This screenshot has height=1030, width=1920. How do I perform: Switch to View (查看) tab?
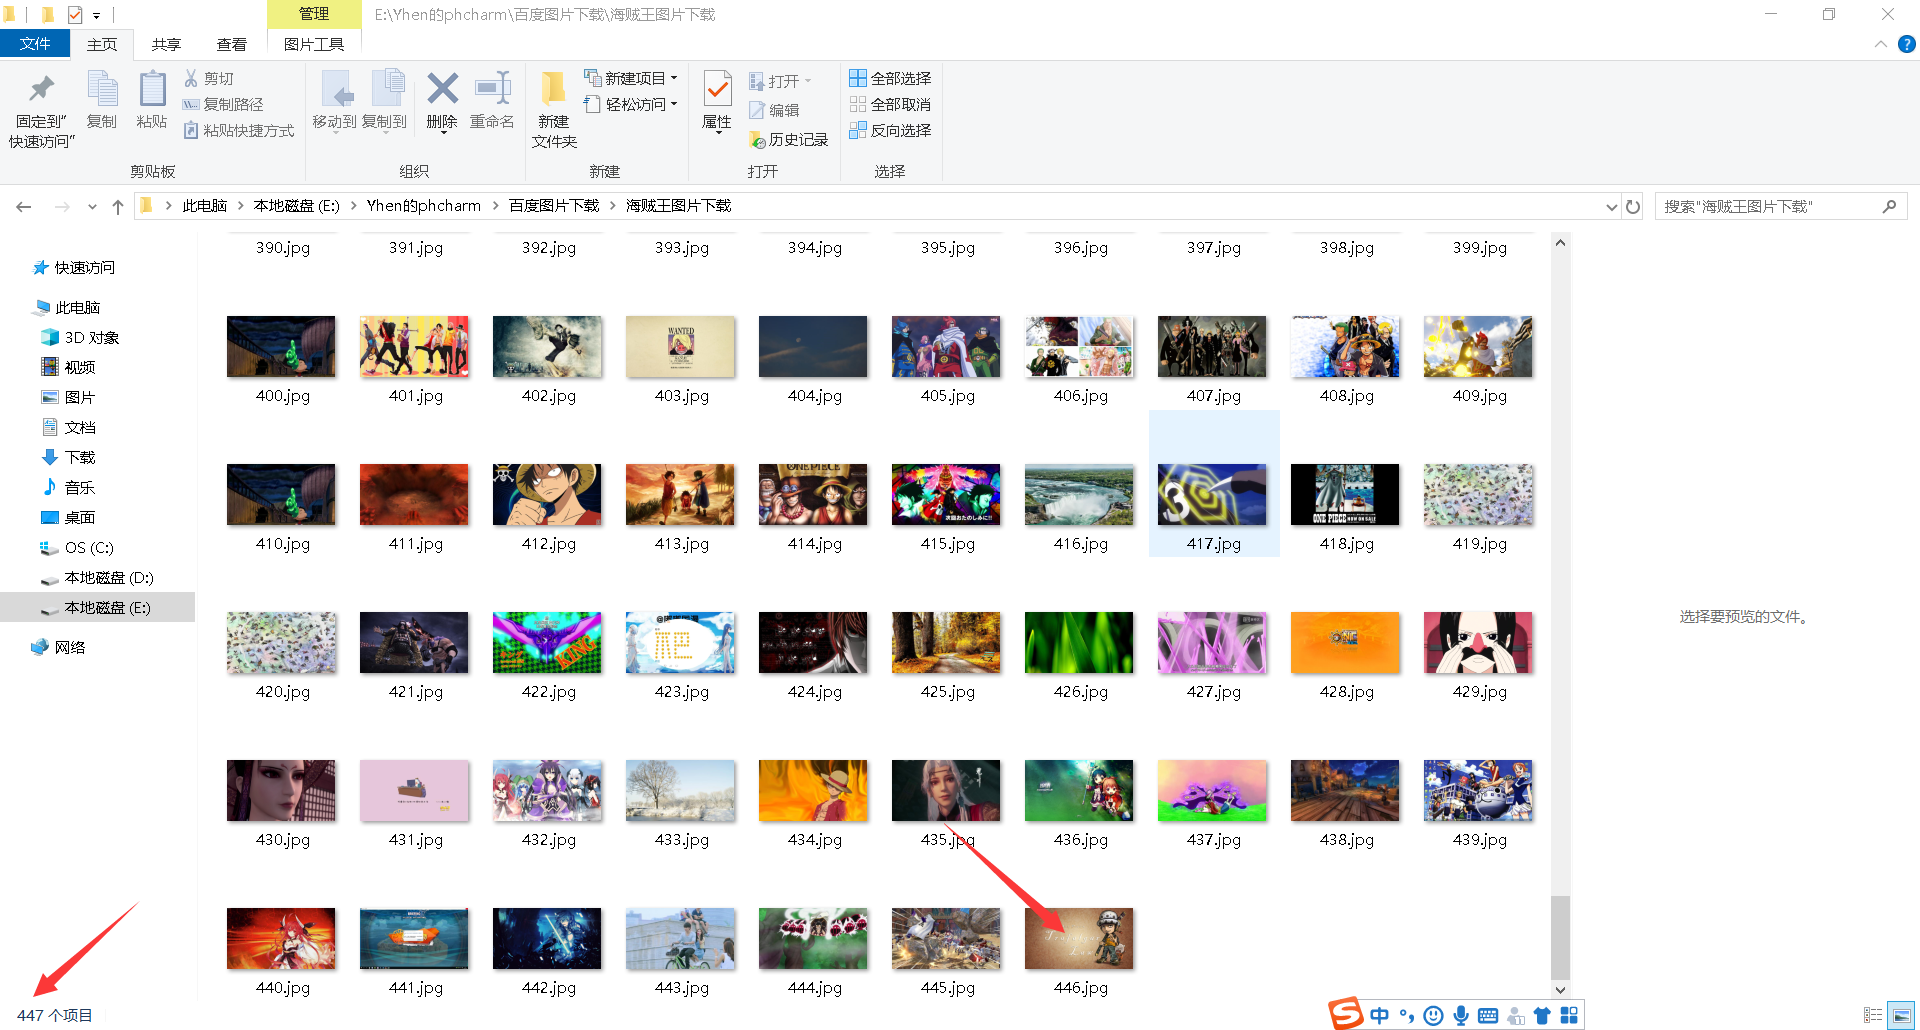tap(232, 44)
